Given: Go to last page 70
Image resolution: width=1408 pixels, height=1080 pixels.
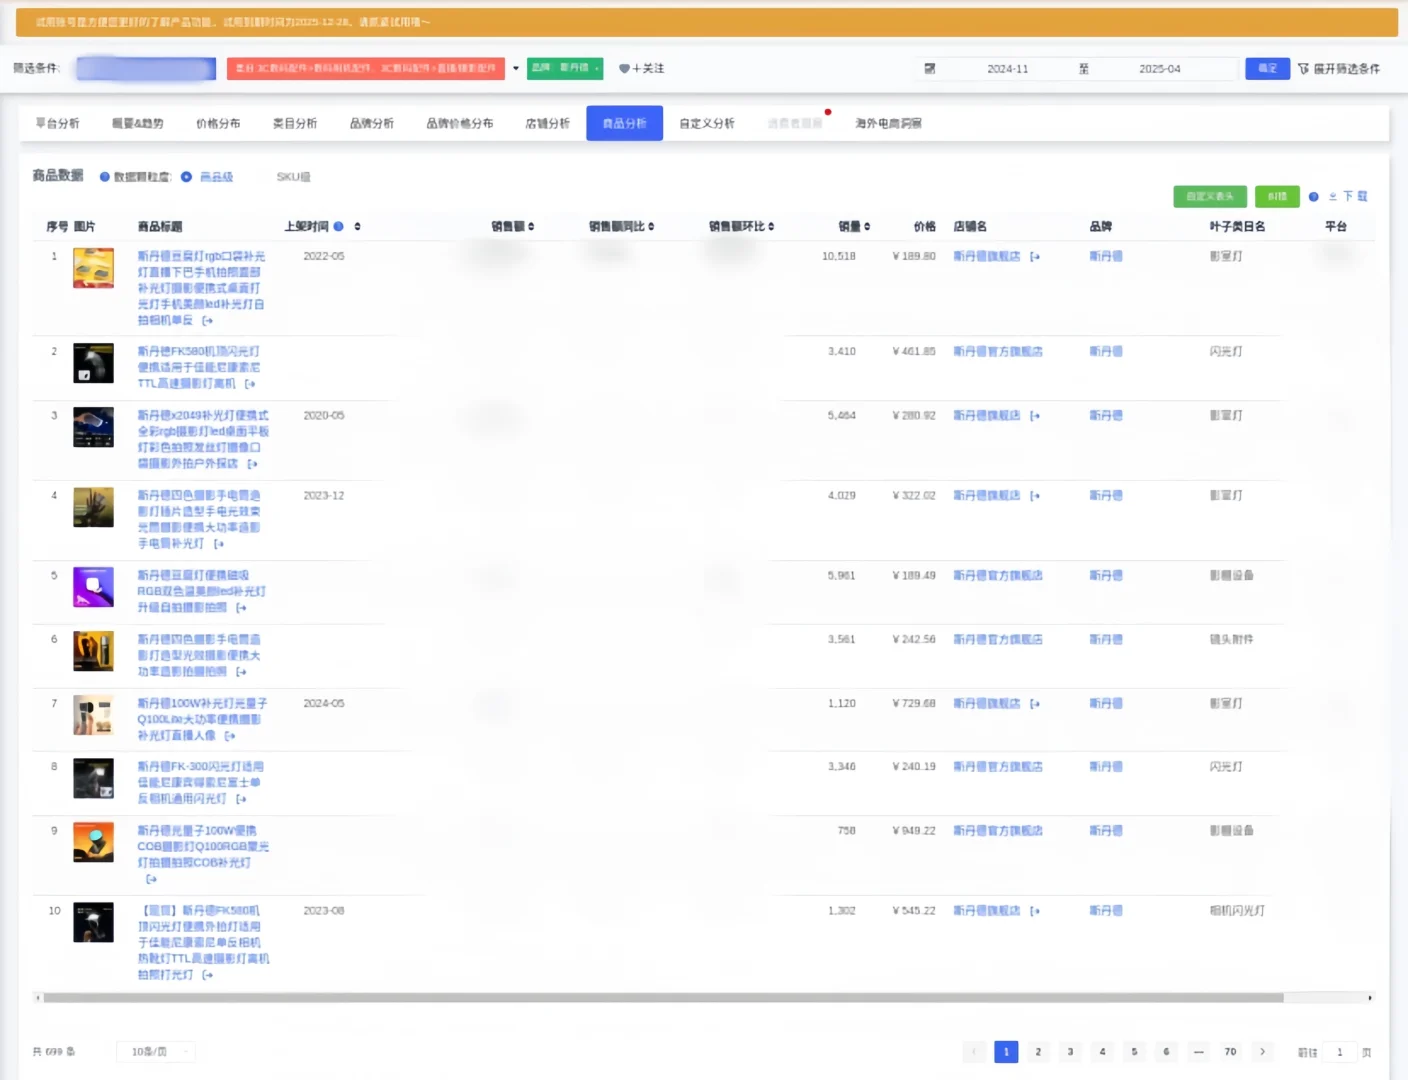Looking at the screenshot, I should coord(1230,1052).
